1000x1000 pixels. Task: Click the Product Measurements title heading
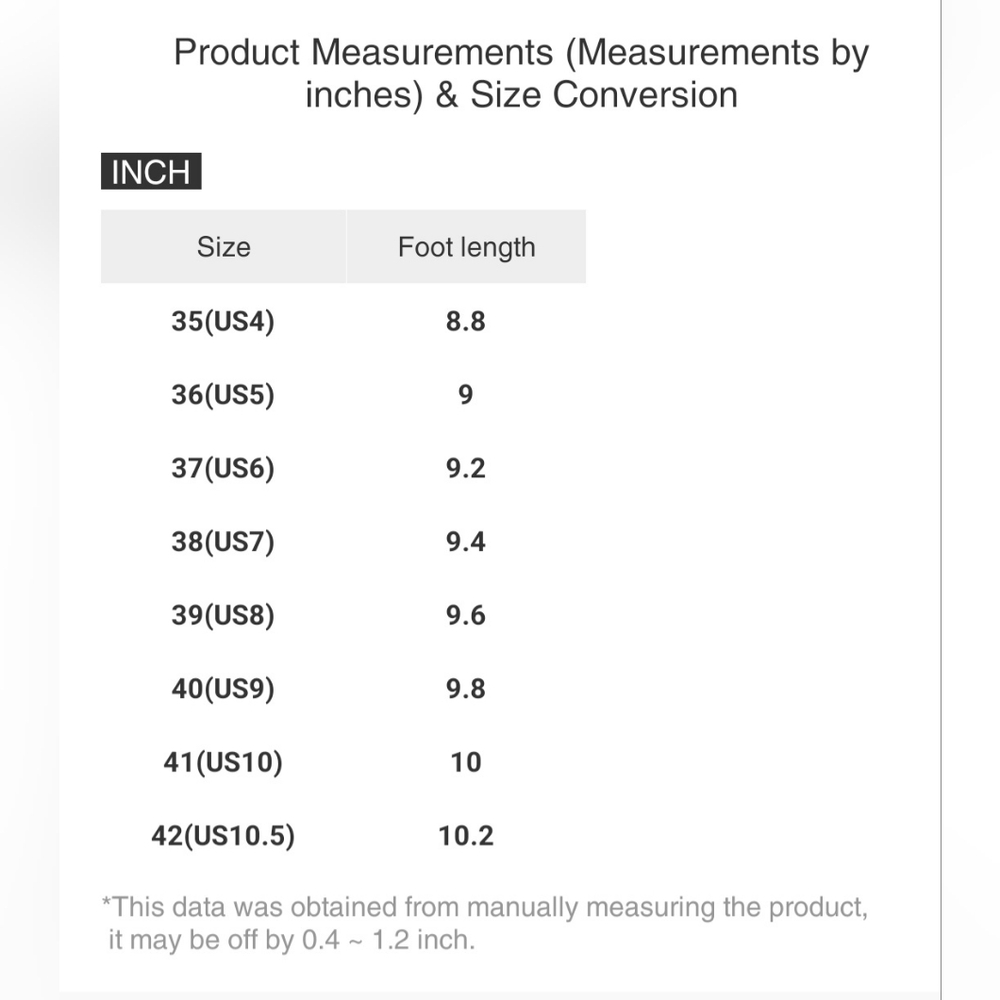tap(521, 73)
